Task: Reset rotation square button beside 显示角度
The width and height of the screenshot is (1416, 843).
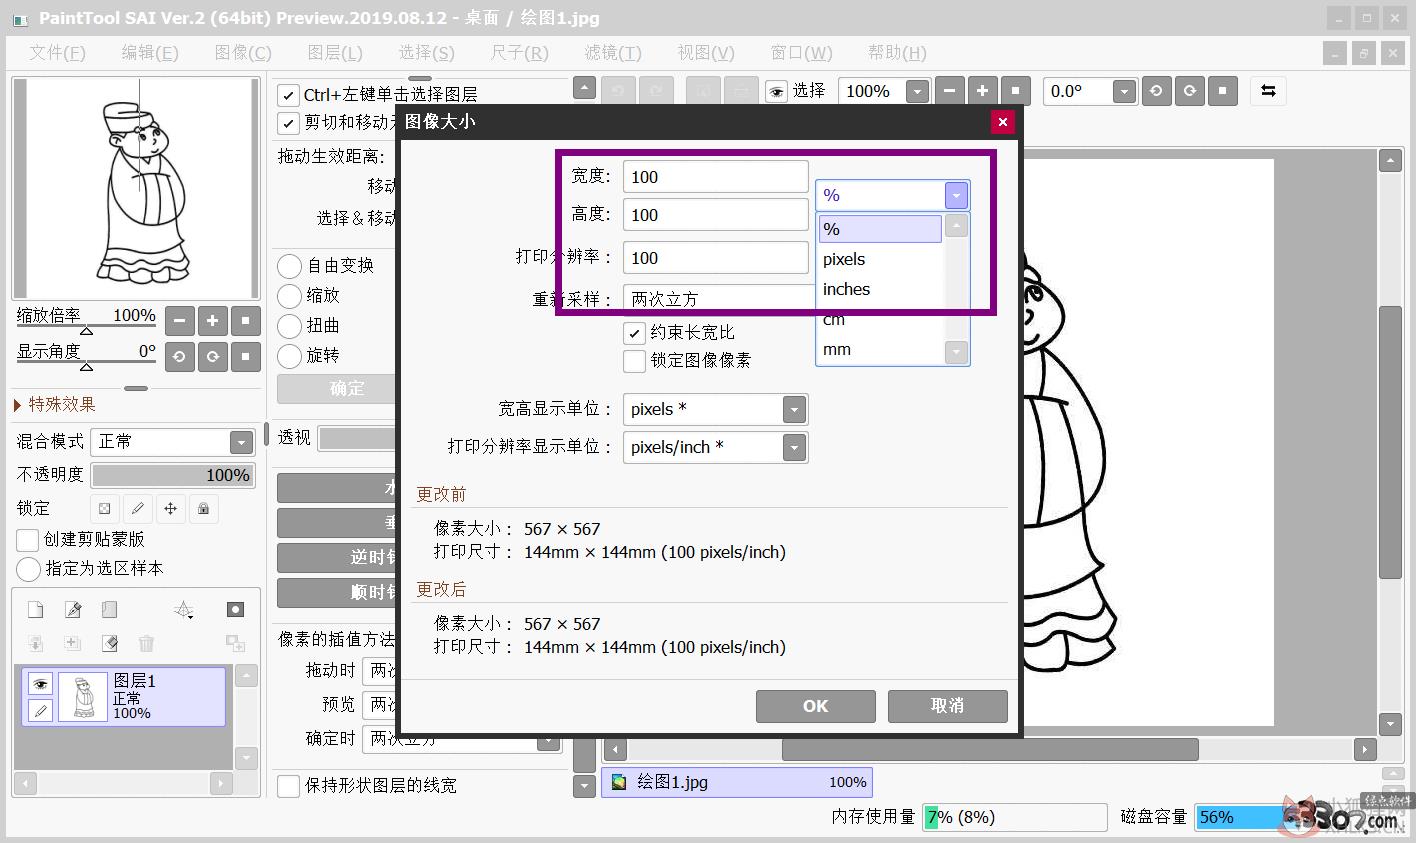Action: tap(246, 356)
